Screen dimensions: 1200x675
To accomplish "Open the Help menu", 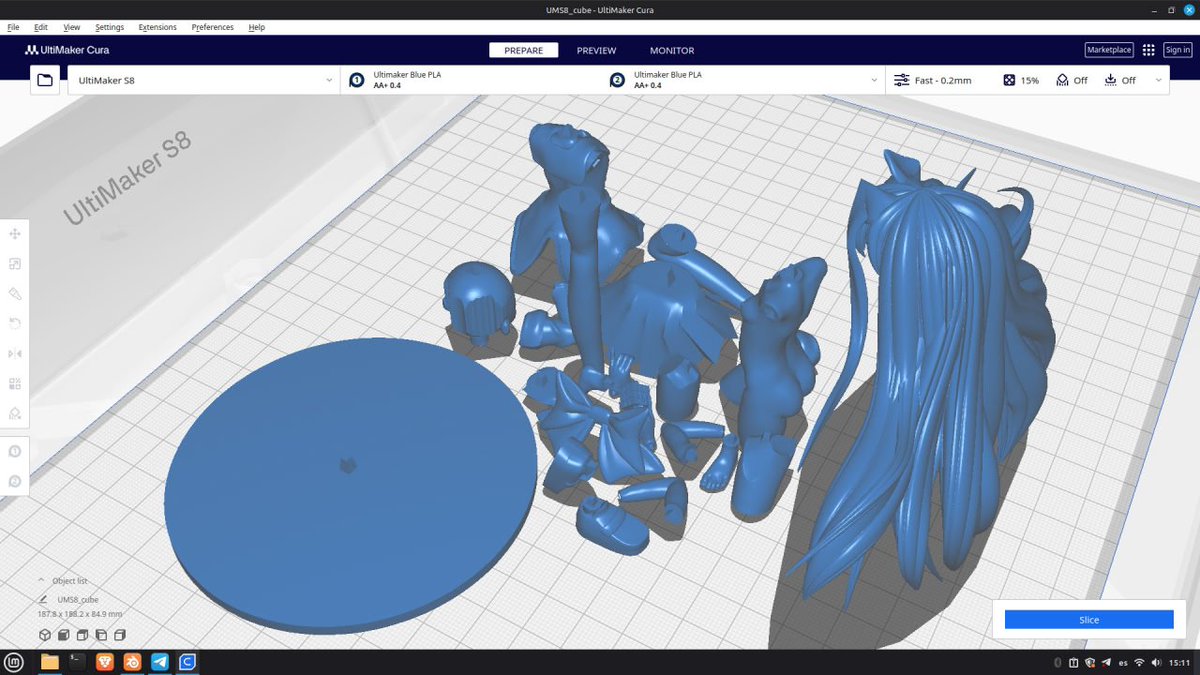I will click(257, 27).
